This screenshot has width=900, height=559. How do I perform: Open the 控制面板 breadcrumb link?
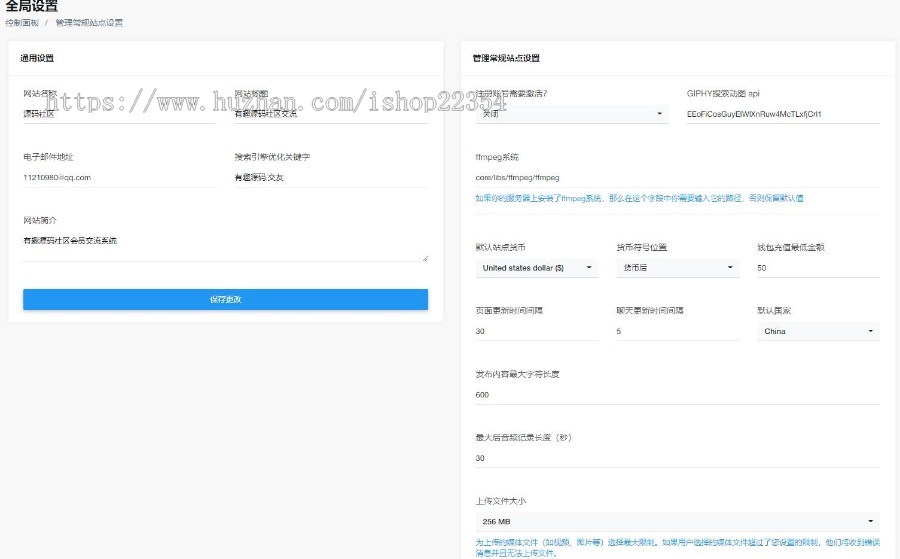pos(22,23)
